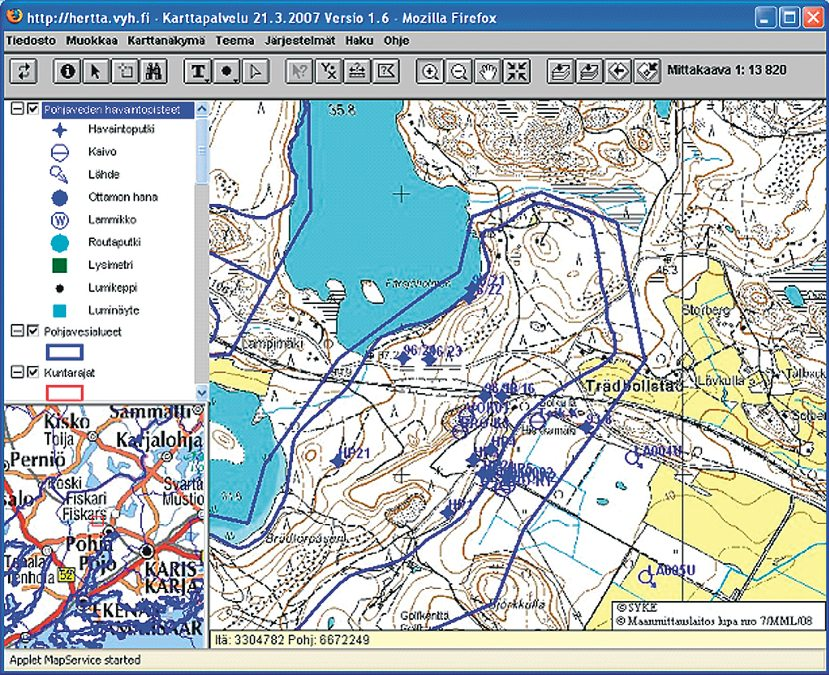Image resolution: width=829 pixels, height=675 pixels.
Task: Open the Haku menu
Action: tap(360, 41)
